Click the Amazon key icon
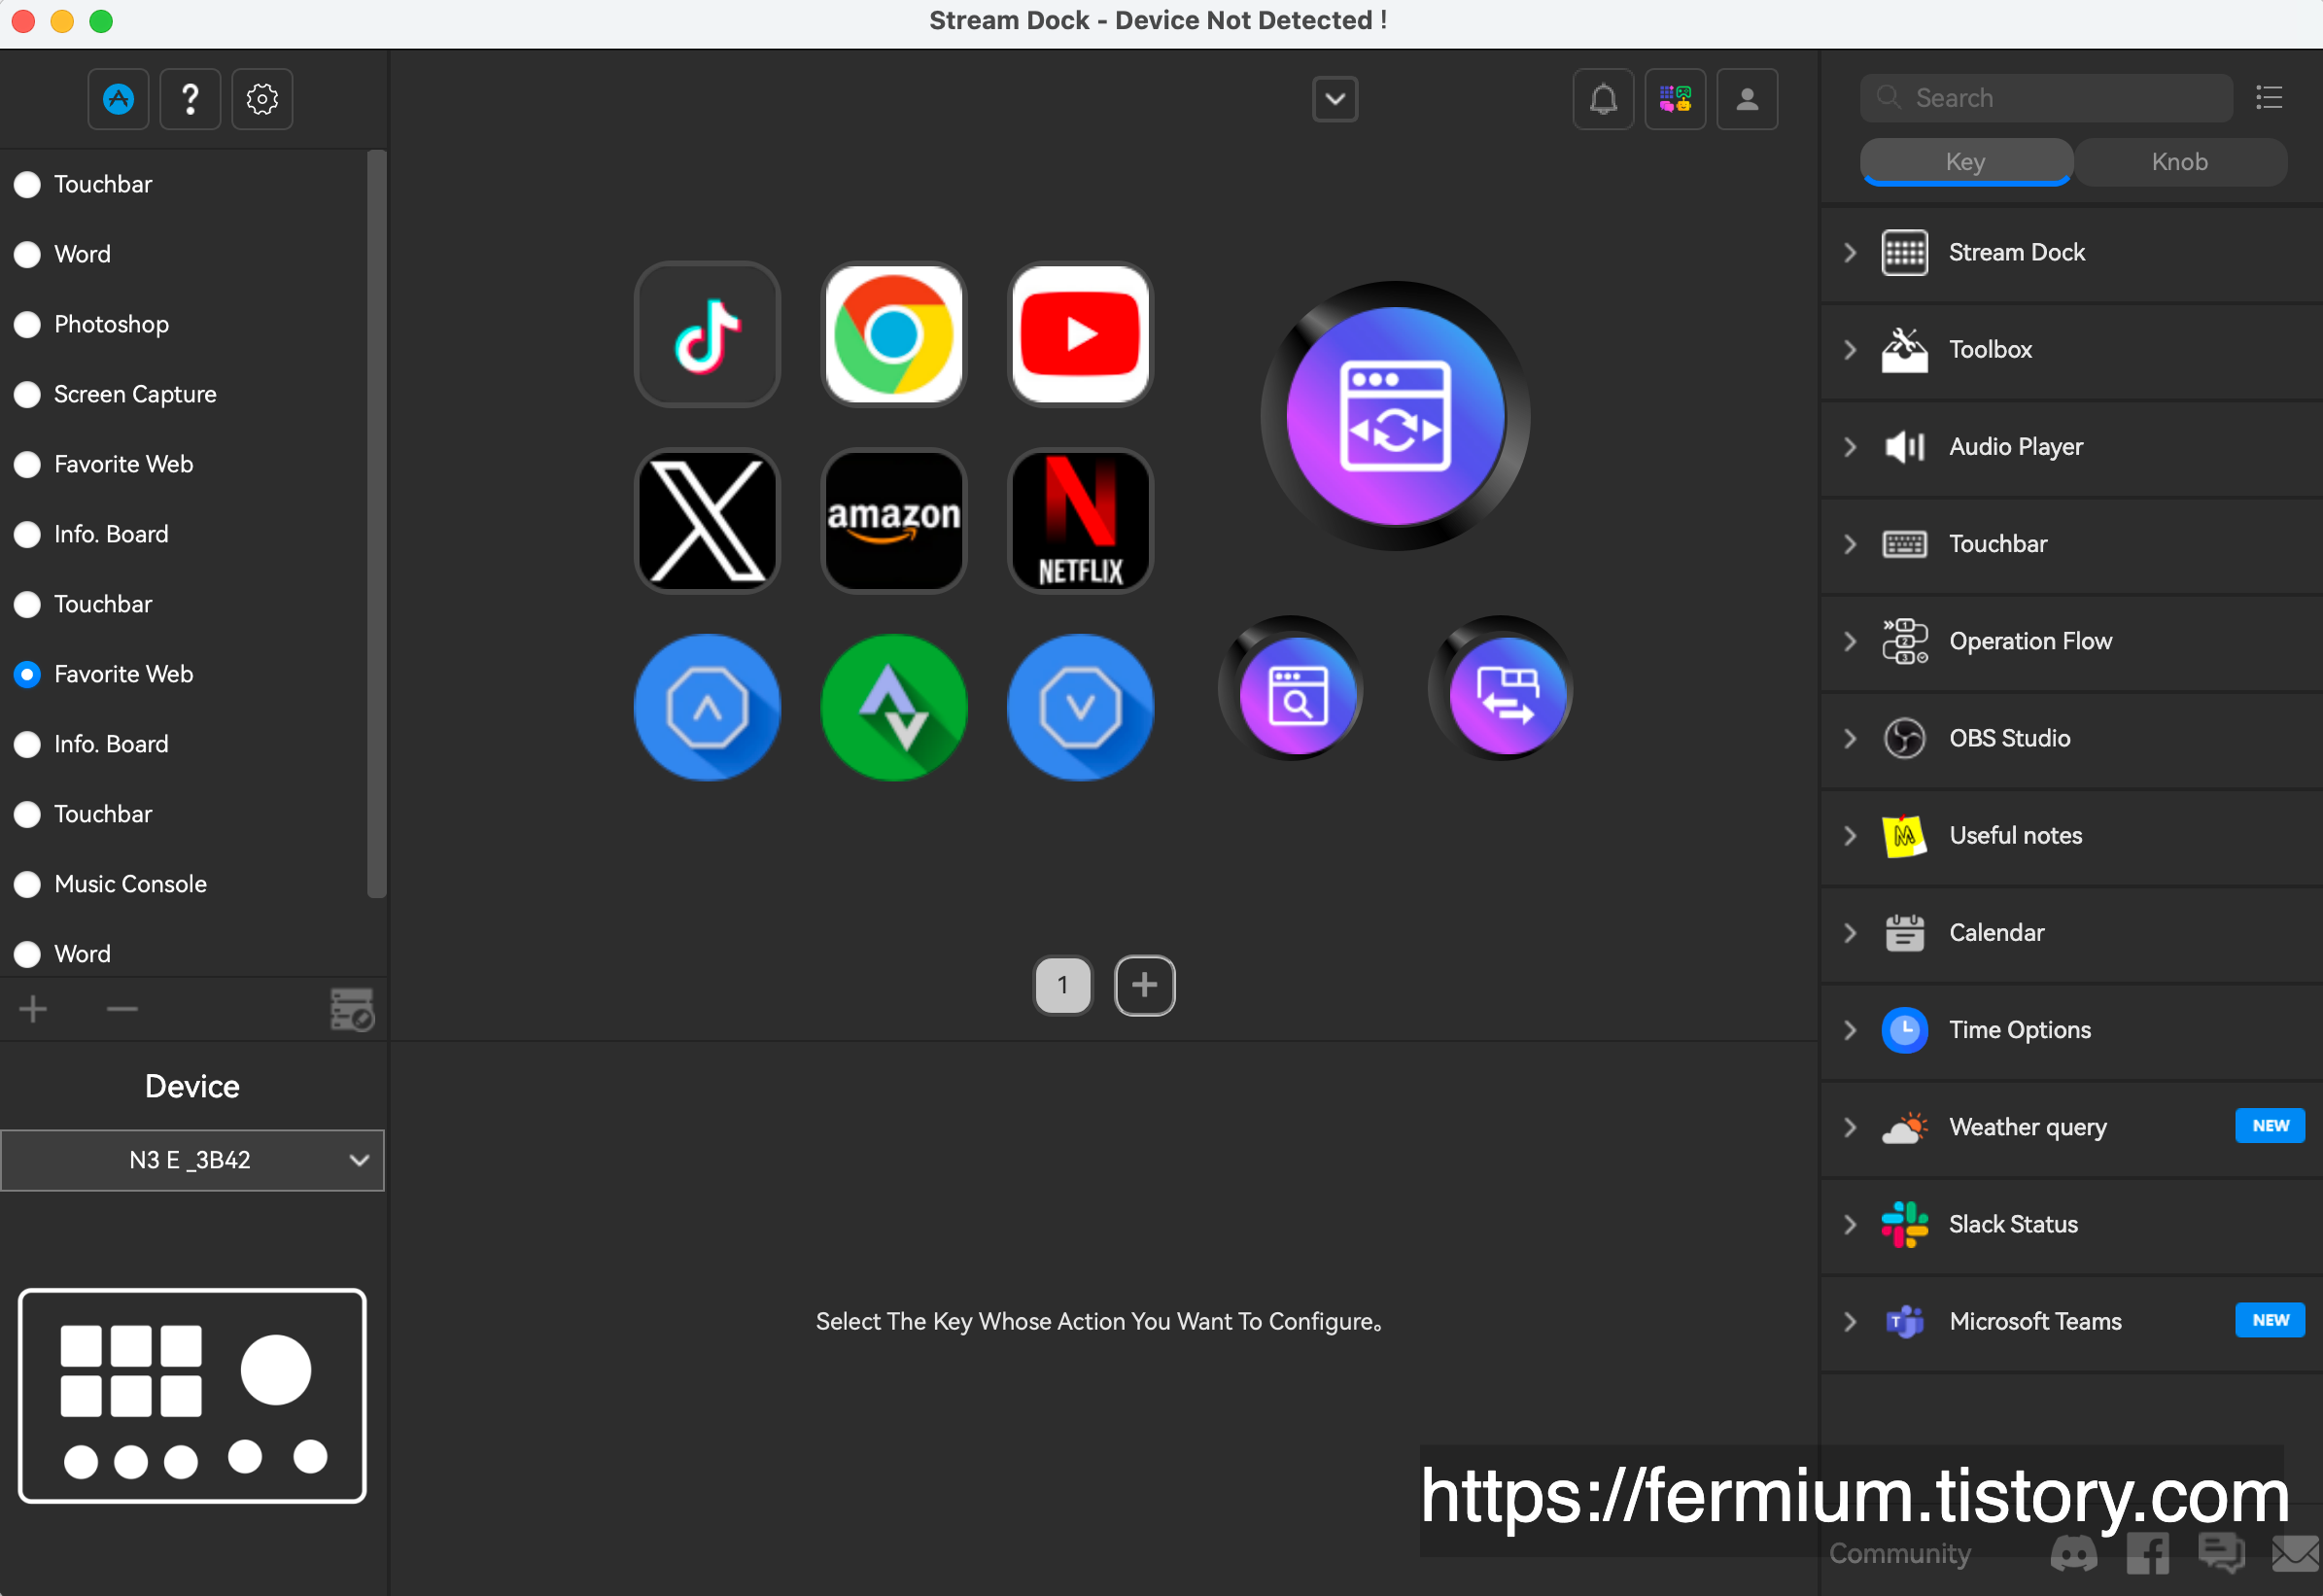Screen dimensions: 2323x1596 click(x=893, y=521)
